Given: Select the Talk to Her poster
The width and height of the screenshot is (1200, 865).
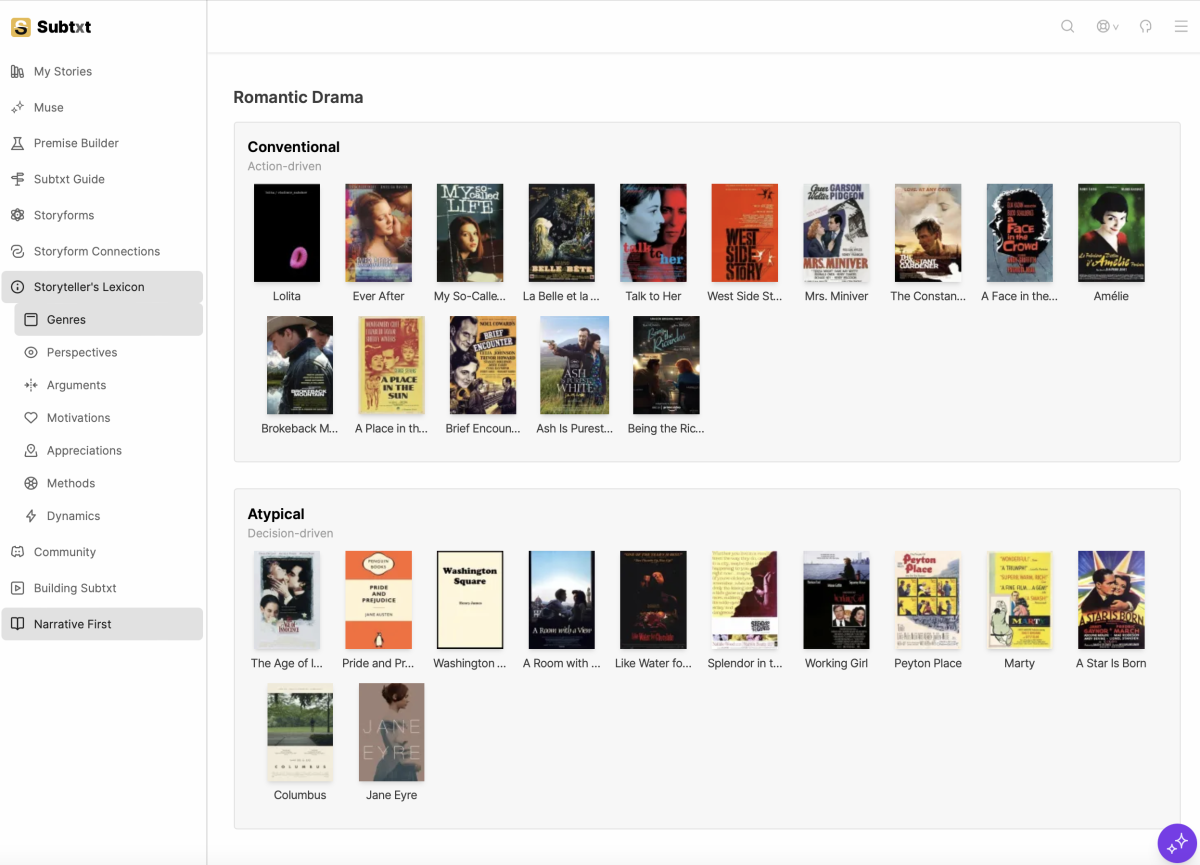Looking at the screenshot, I should 653,233.
